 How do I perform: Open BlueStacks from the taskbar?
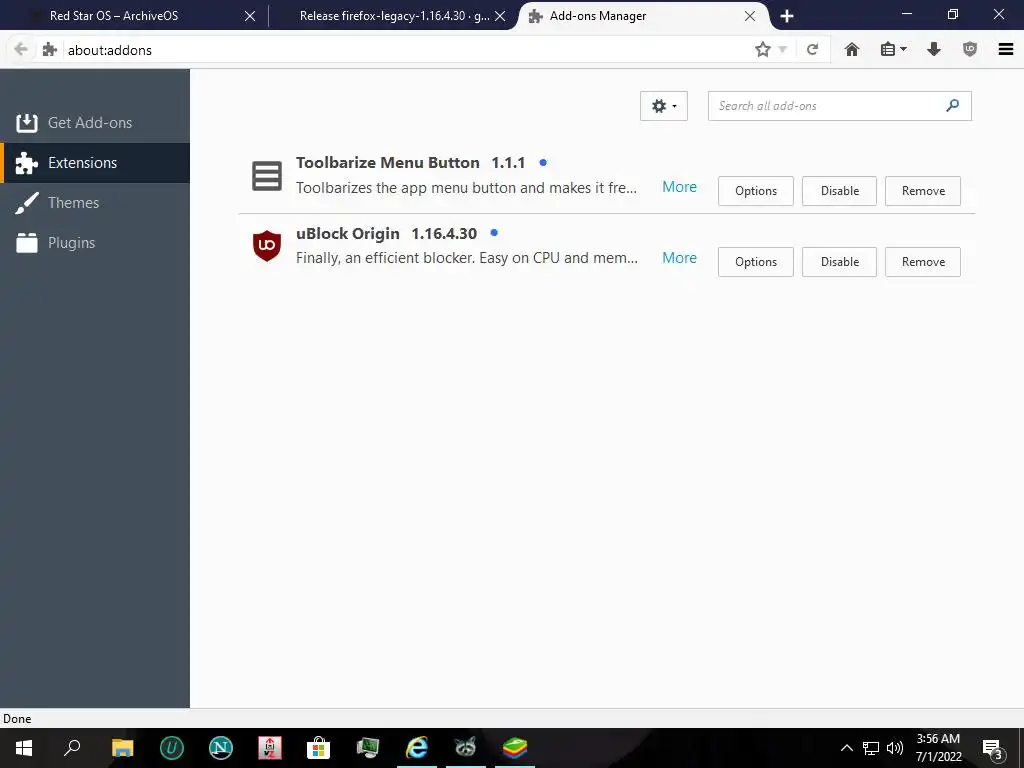515,748
